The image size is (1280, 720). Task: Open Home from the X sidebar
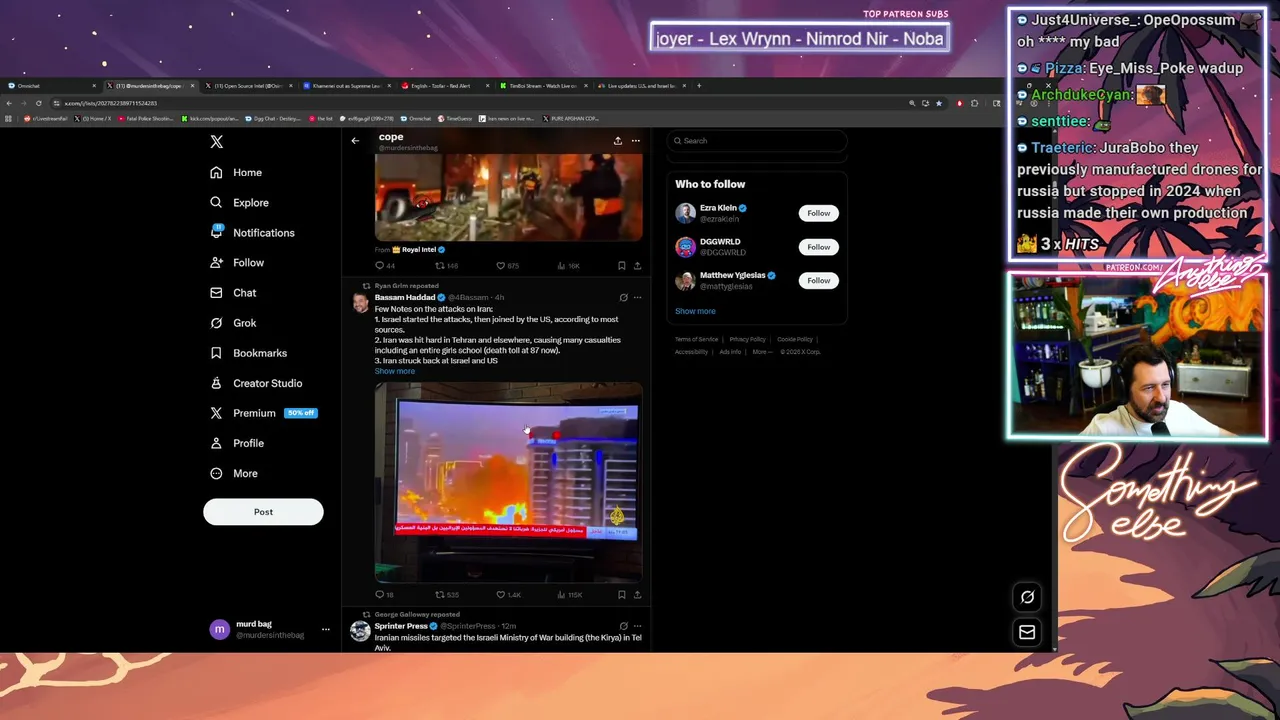point(236,173)
